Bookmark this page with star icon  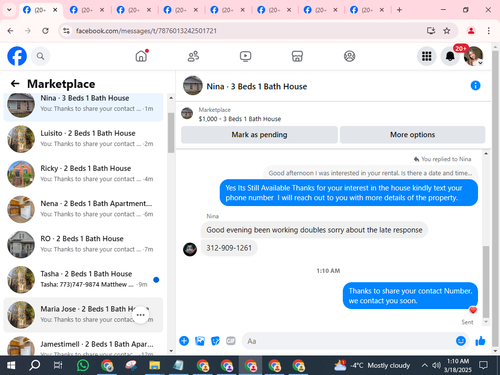[447, 31]
